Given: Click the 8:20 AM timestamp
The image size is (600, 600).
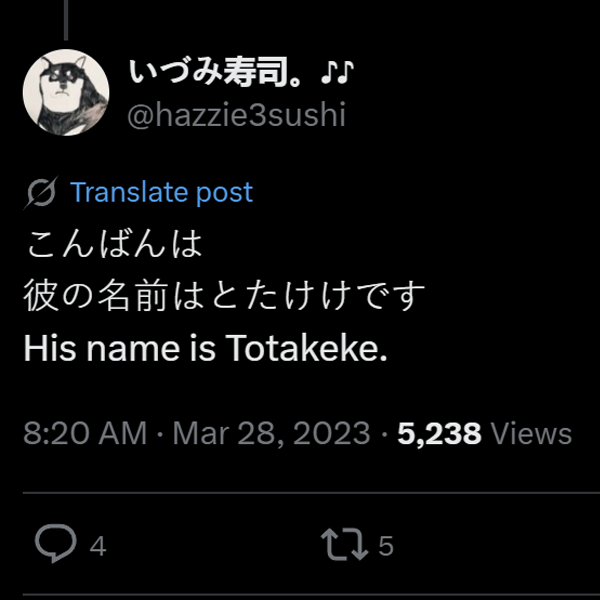Looking at the screenshot, I should click(x=83, y=434).
